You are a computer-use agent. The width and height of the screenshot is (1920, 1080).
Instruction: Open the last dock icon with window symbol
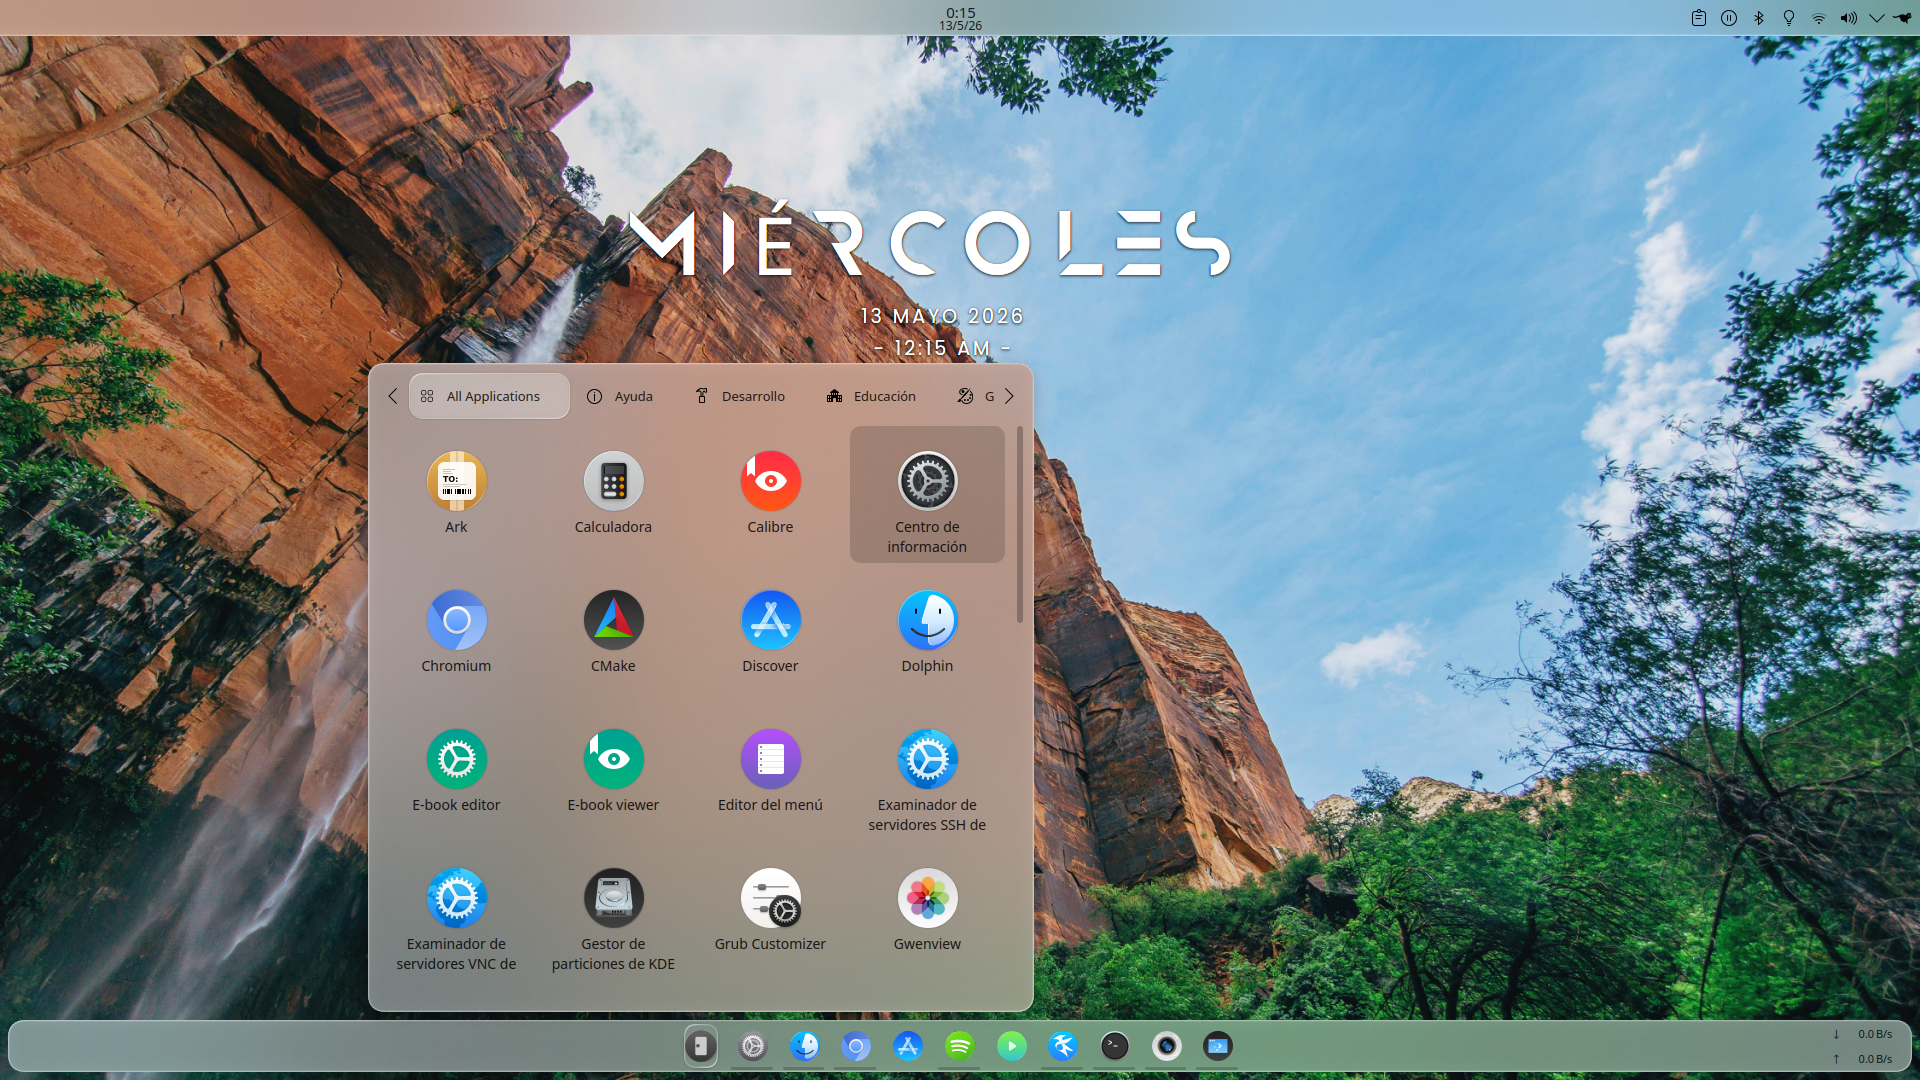(1218, 1046)
